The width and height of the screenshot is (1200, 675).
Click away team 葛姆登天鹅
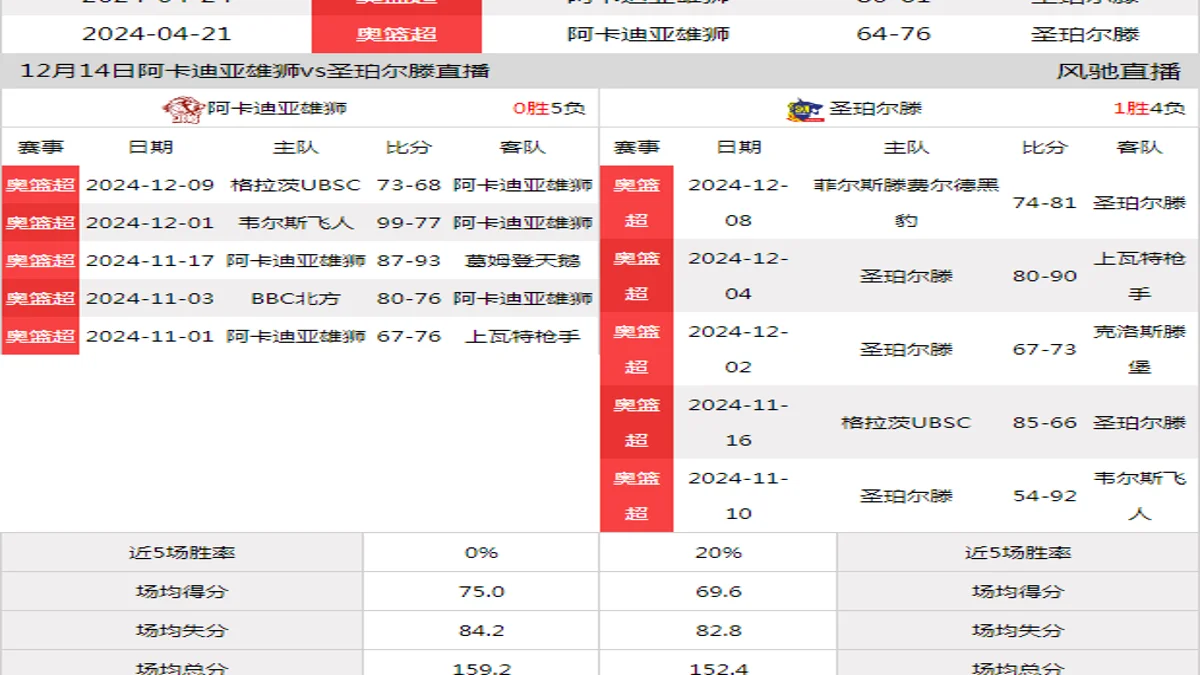523,260
